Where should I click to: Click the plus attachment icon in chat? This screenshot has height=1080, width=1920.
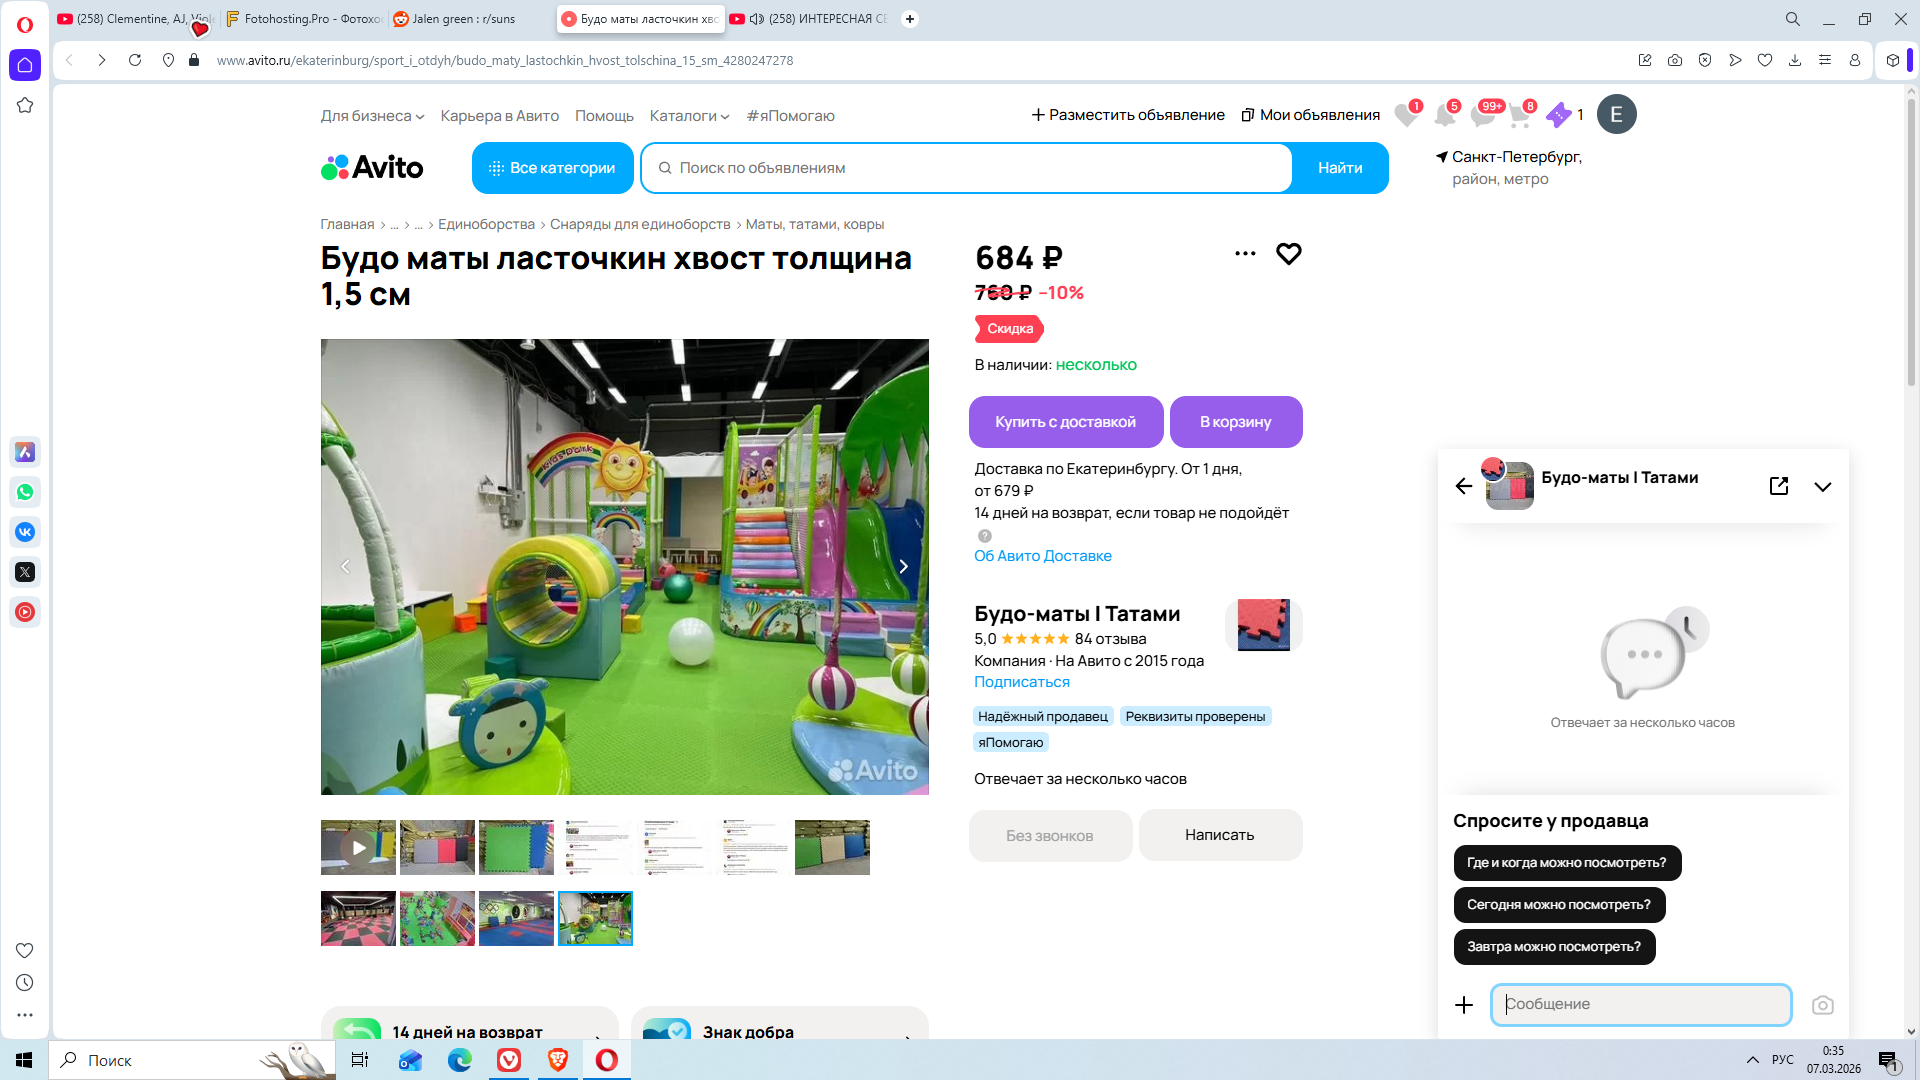point(1464,1005)
